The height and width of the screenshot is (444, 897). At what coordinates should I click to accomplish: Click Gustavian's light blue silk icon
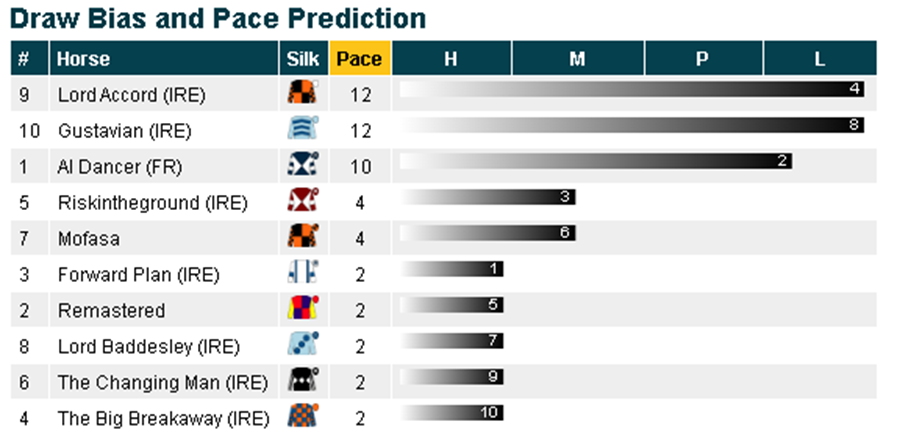tap(303, 129)
